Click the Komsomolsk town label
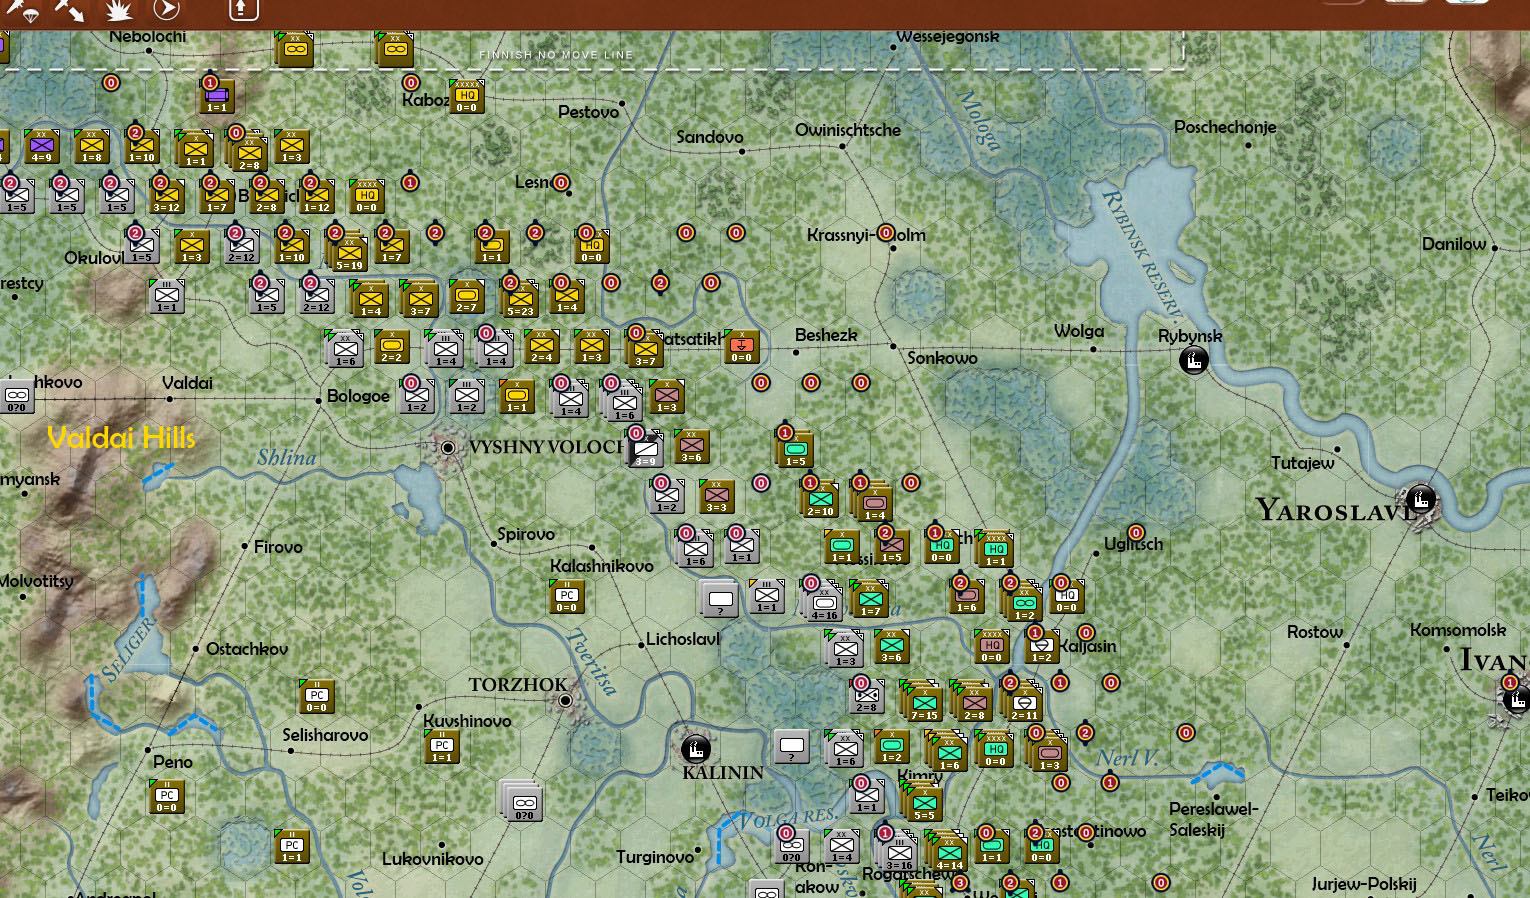Image resolution: width=1530 pixels, height=898 pixels. (1458, 630)
